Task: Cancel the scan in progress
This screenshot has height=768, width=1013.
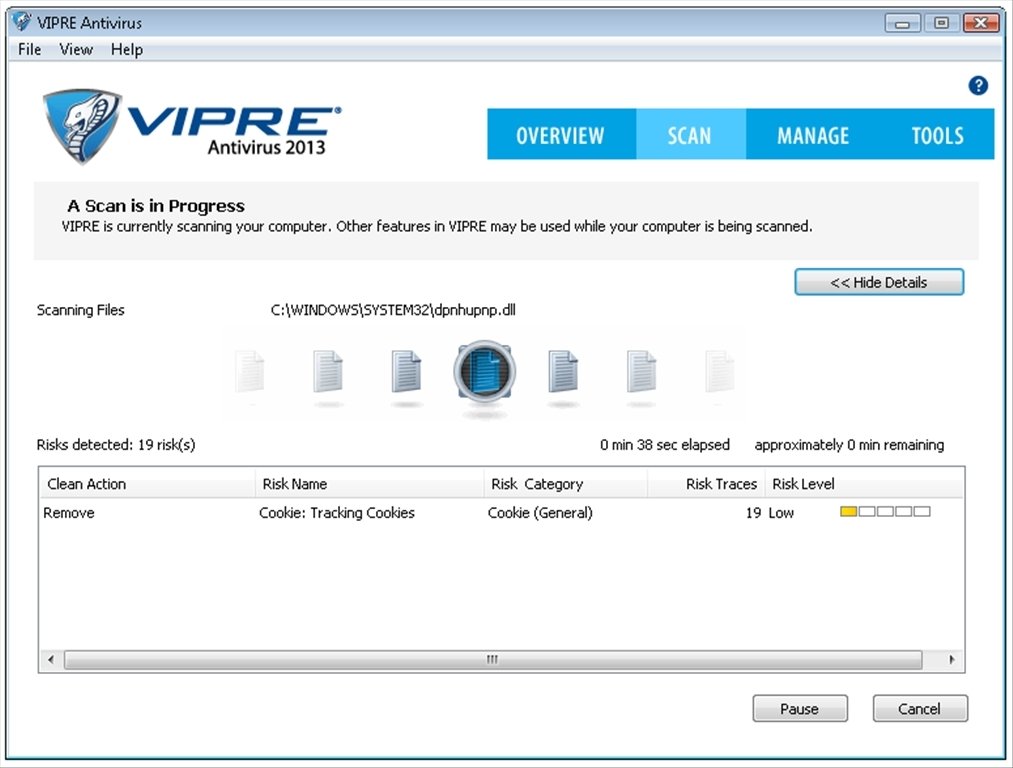Action: 920,709
